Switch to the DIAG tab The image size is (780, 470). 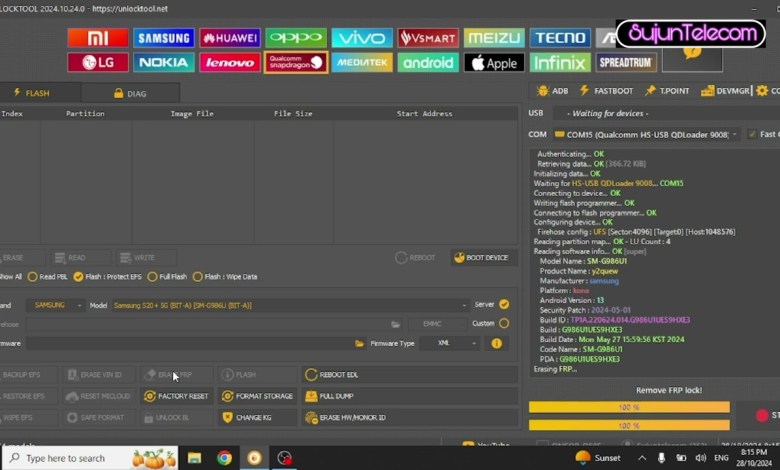130,93
